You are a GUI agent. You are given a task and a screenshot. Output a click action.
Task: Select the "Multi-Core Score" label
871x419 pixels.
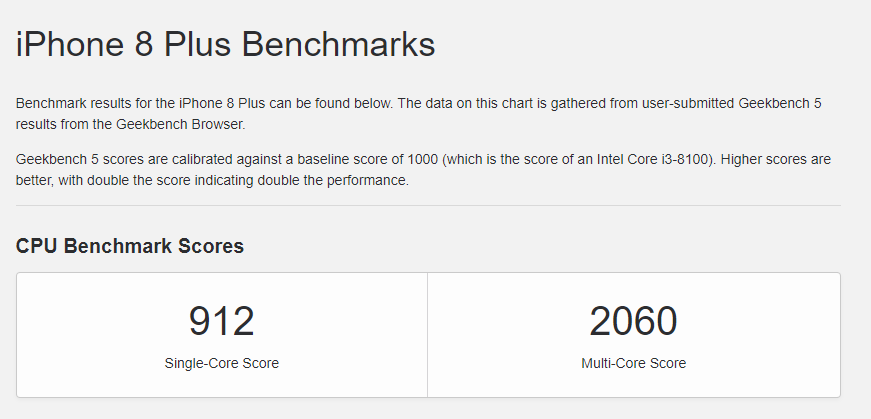point(633,363)
